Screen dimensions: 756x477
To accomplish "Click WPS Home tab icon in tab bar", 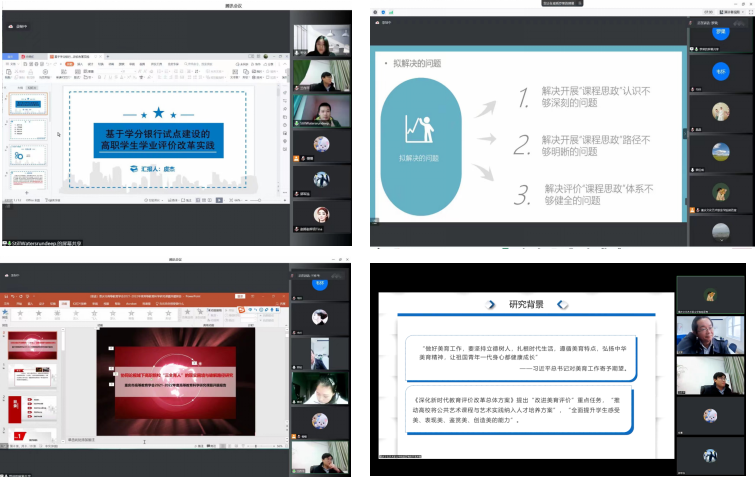I will 10,56.
